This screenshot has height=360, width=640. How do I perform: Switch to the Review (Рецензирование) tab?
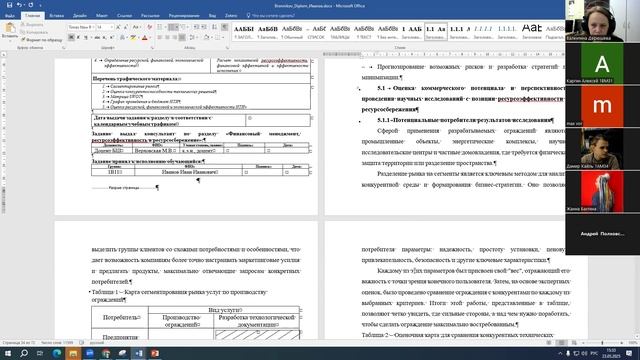(x=184, y=16)
